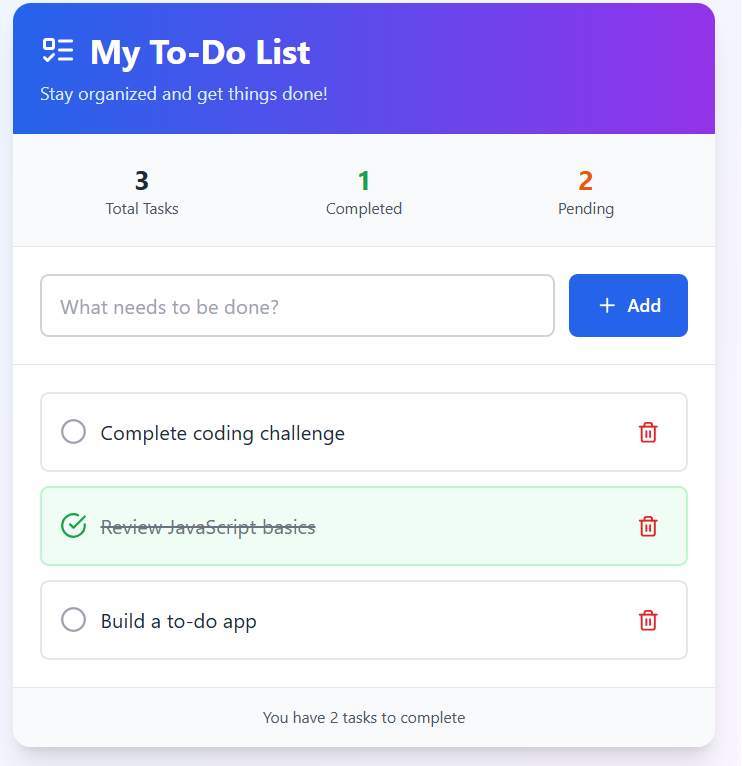Click the number 3 above Total Tasks
This screenshot has height=766, width=742.
(x=142, y=181)
